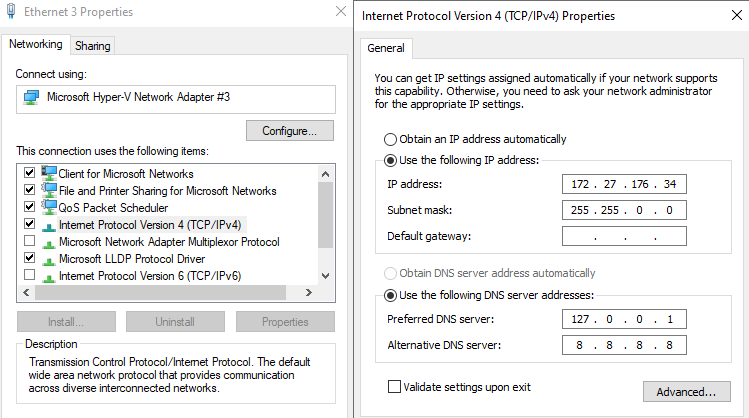The height and width of the screenshot is (418, 749).
Task: Click the Hyper-V Network Adapter #3 icon
Action: point(32,98)
